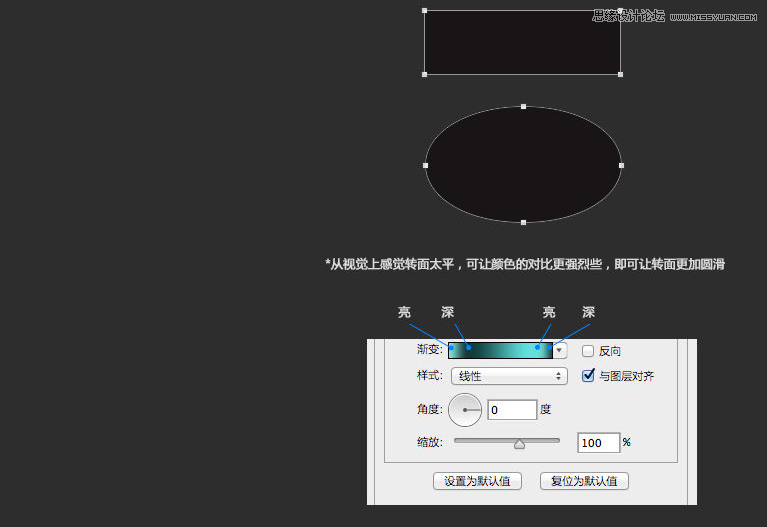Click the ellipse's top anchor point
Image resolution: width=767 pixels, height=527 pixels.
pos(523,106)
